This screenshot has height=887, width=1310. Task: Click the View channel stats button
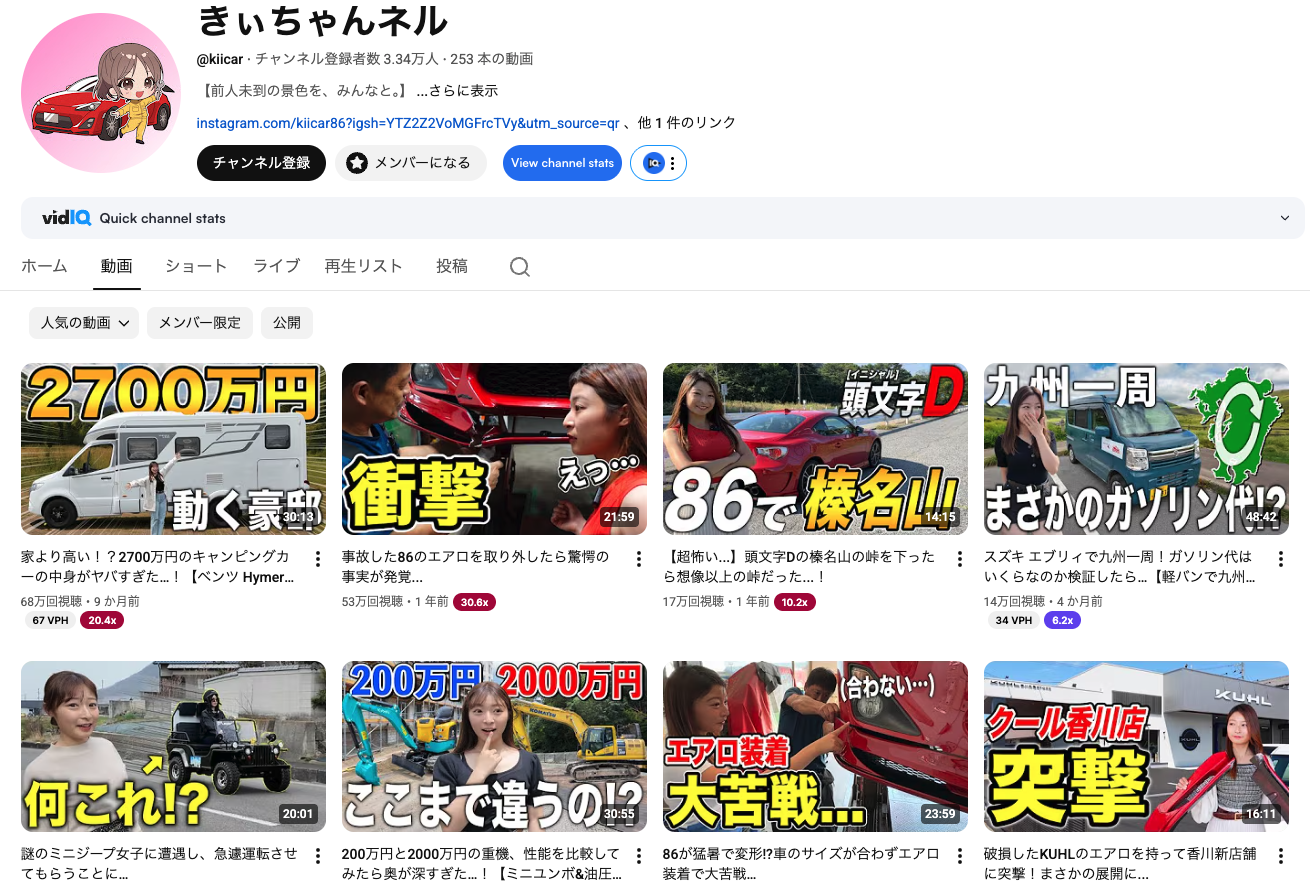(x=562, y=163)
